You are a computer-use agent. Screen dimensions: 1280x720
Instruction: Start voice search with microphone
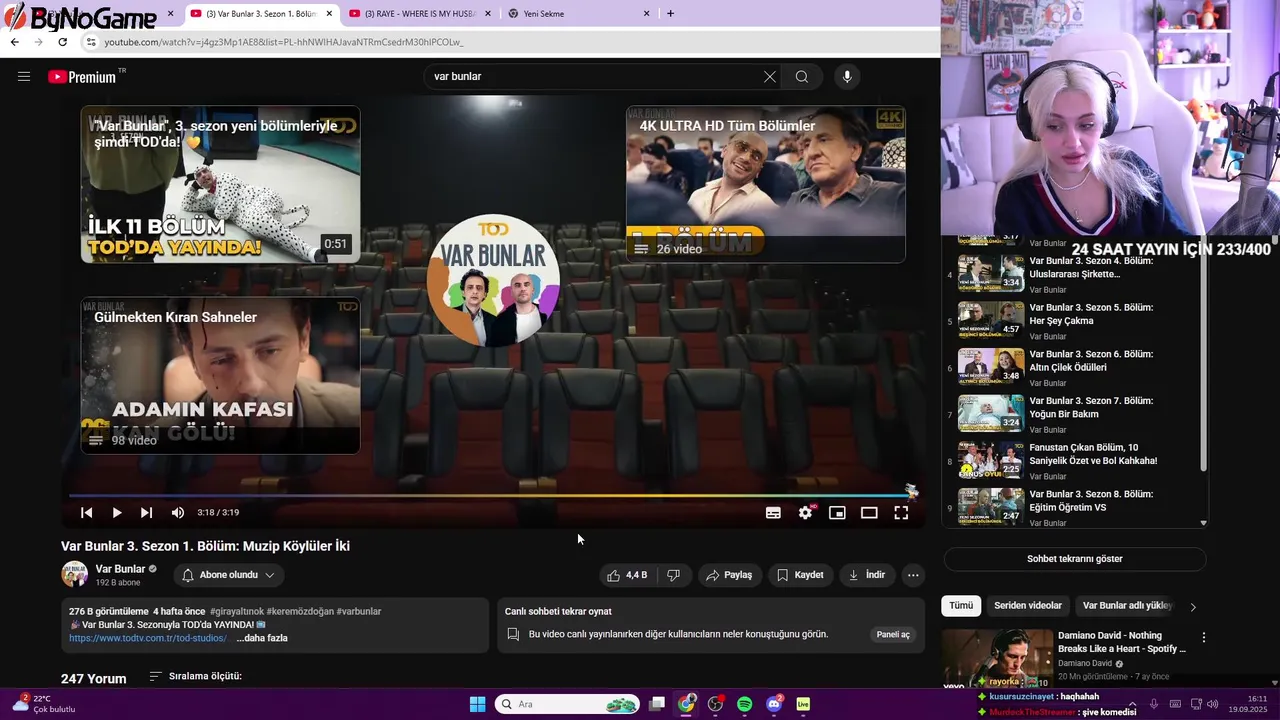coord(847,77)
